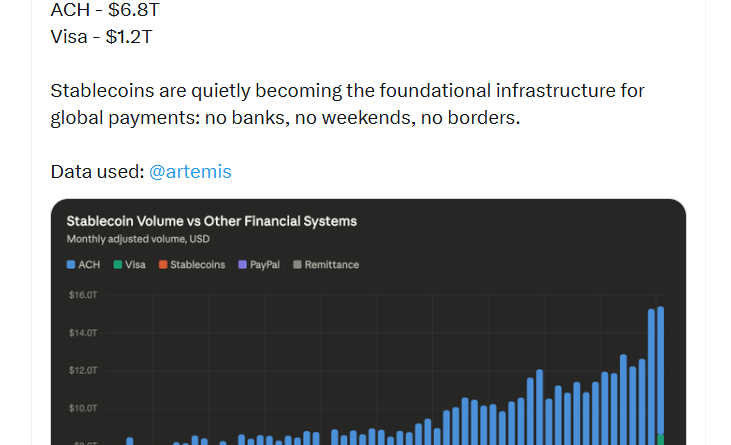Click the chart title about Stablecoin Volume

tap(211, 221)
